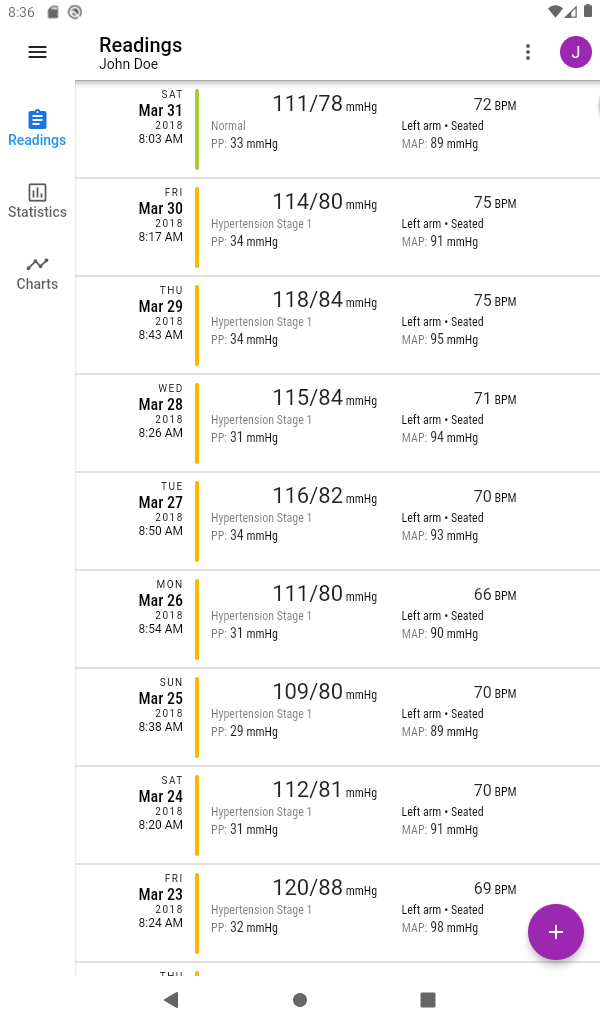600x1024 pixels.
Task: Open the Charts line graph icon
Action: pyautogui.click(x=37, y=264)
